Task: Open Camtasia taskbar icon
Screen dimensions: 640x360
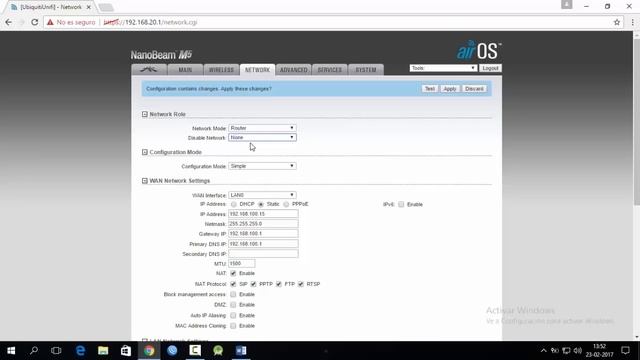Action: (195, 351)
